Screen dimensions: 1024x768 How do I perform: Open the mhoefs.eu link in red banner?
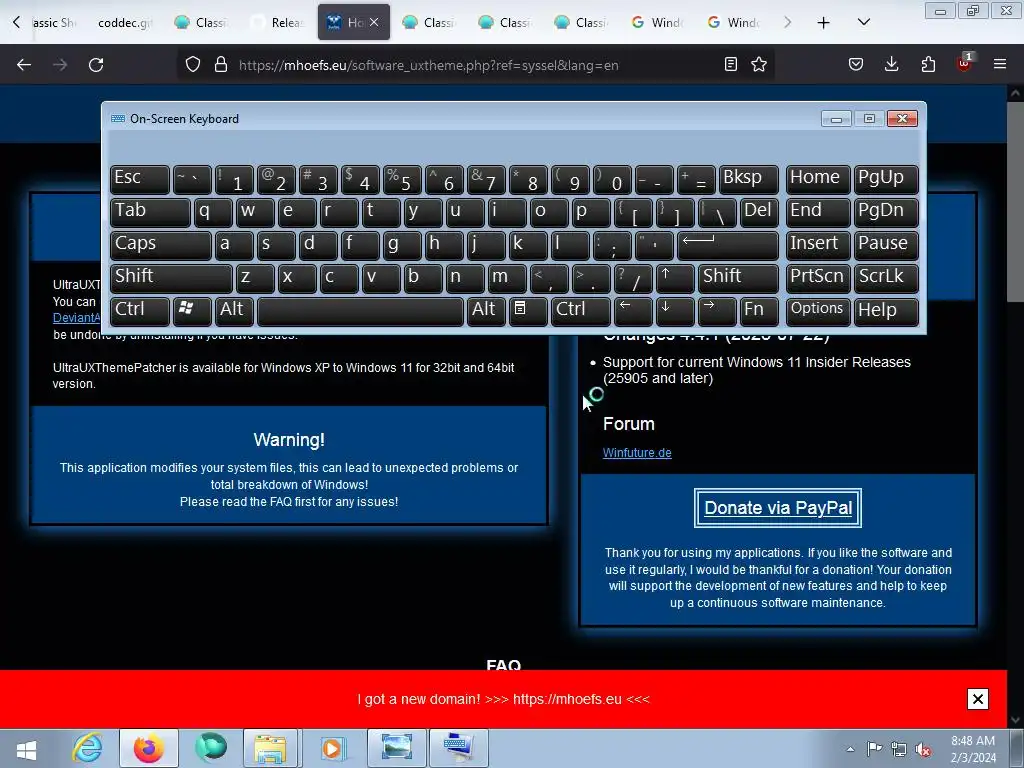coord(567,699)
